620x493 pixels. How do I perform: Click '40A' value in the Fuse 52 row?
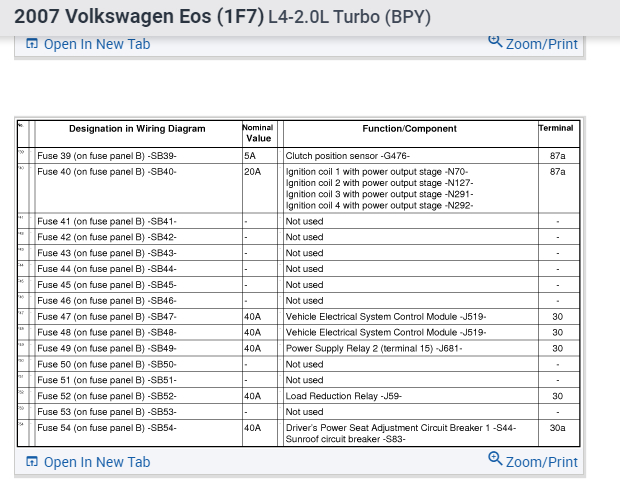click(x=253, y=396)
